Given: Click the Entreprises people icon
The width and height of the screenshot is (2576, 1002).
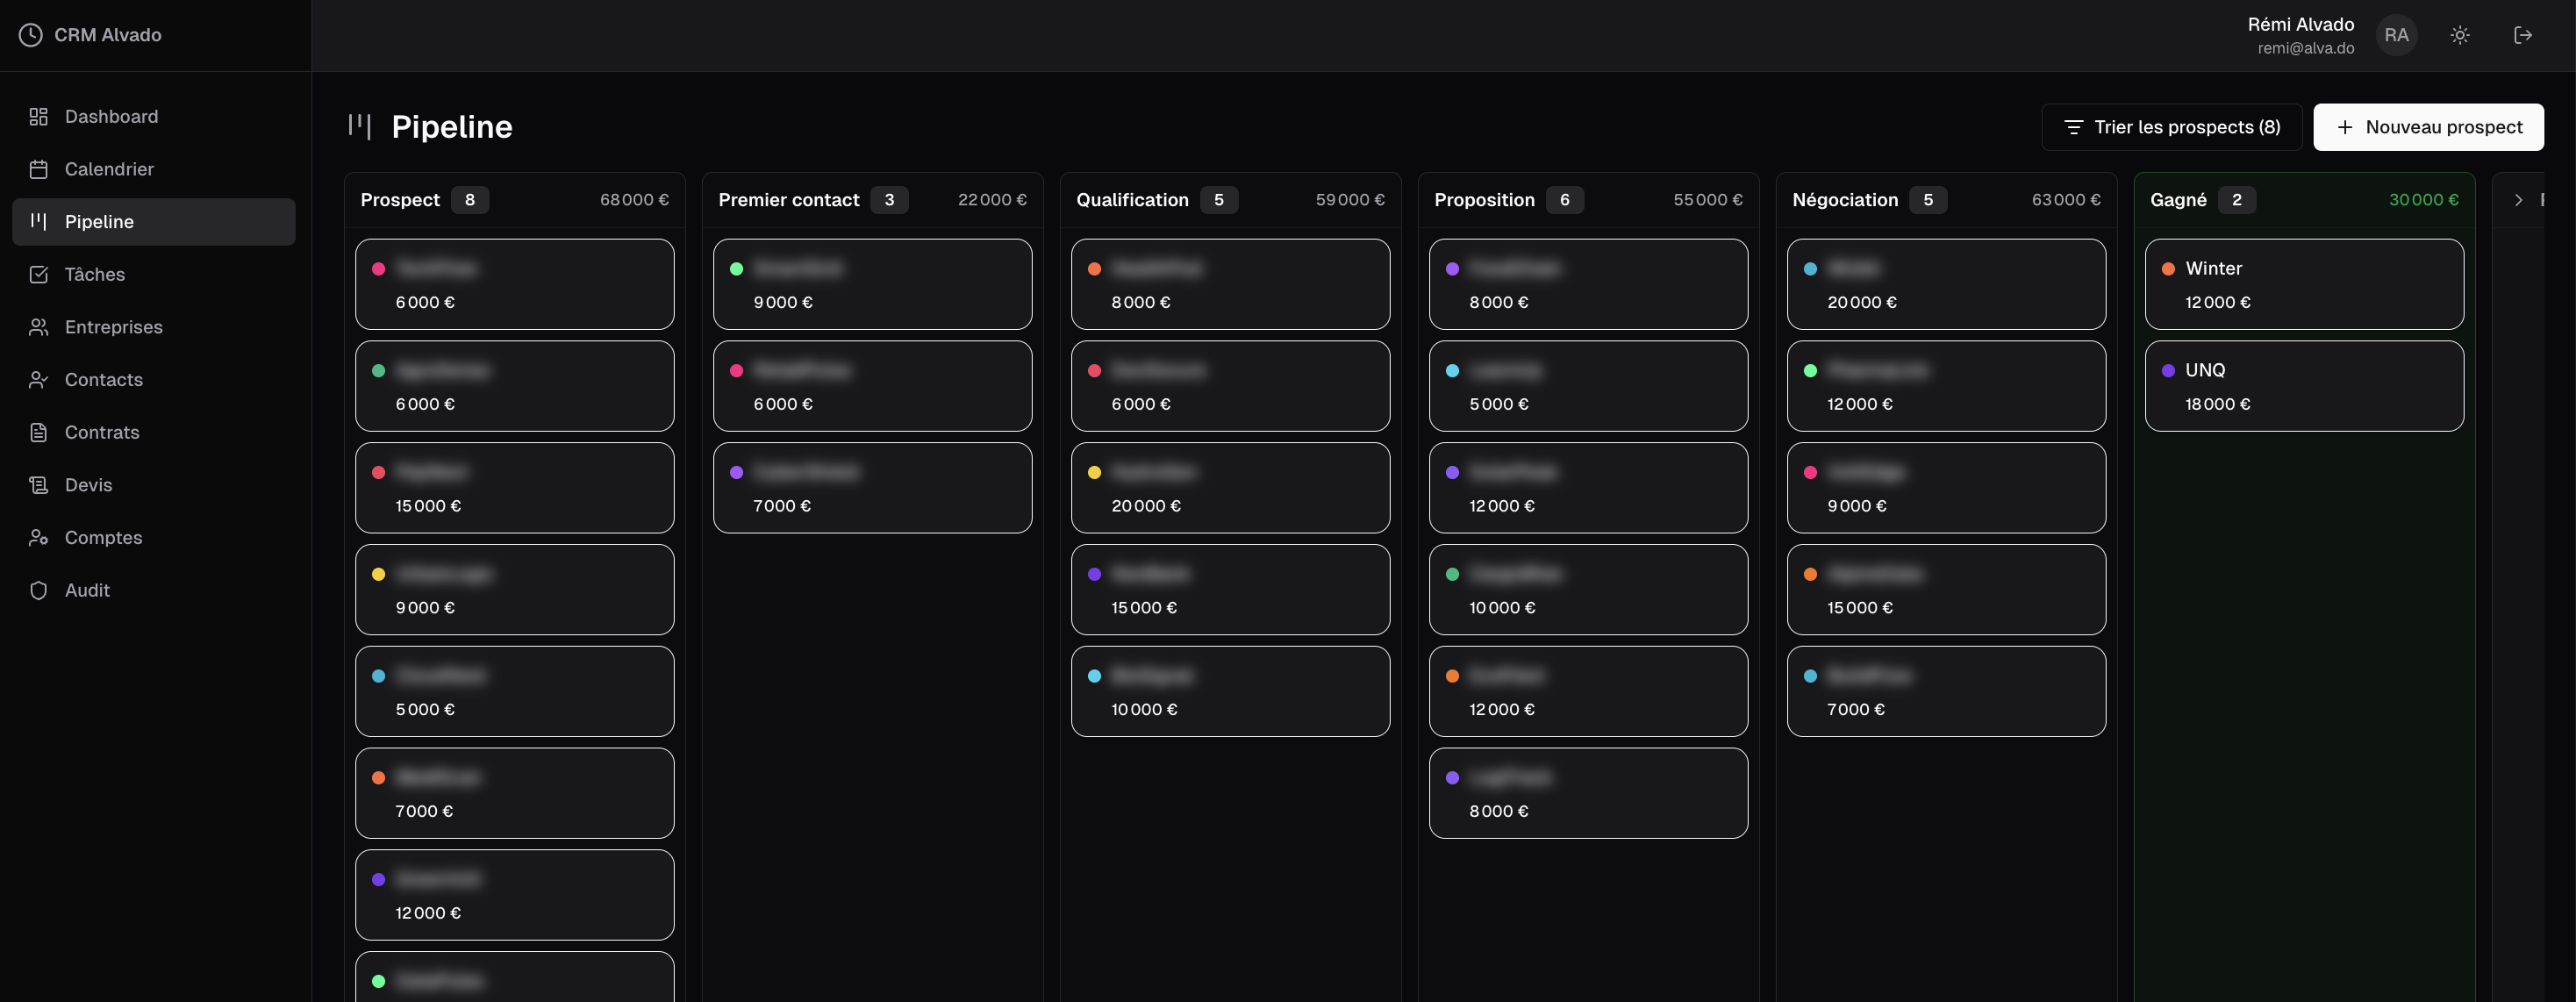Looking at the screenshot, I should coord(39,327).
